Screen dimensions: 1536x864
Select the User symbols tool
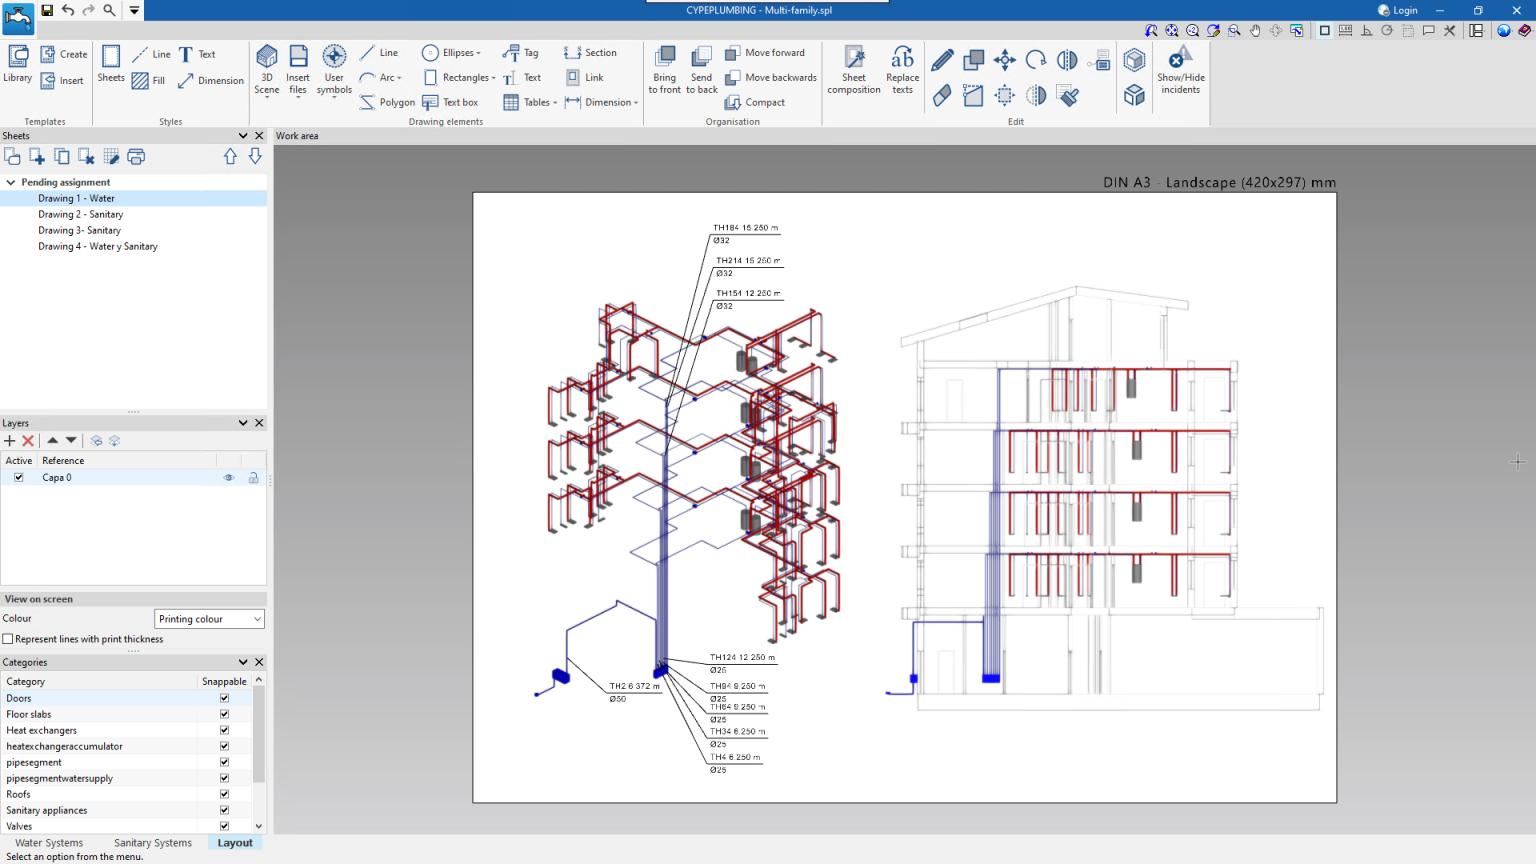click(334, 68)
